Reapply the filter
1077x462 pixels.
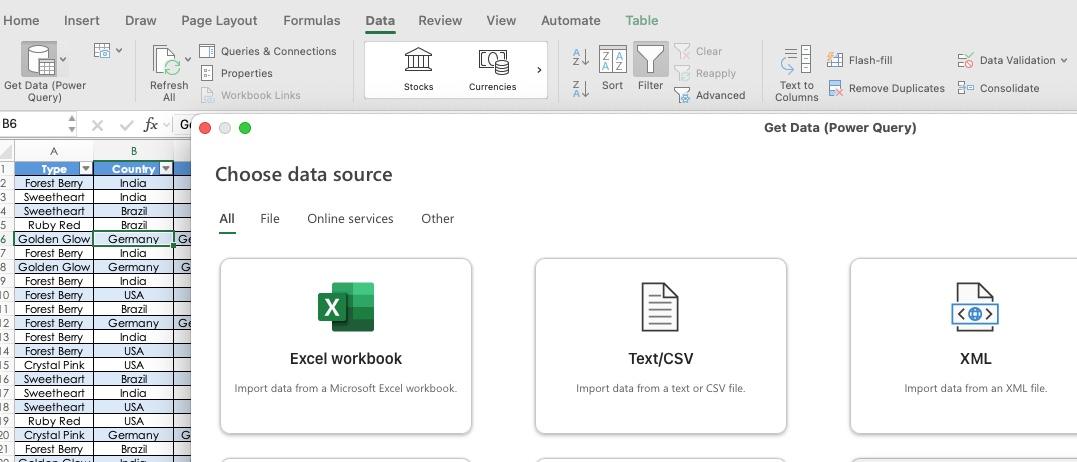pos(705,73)
